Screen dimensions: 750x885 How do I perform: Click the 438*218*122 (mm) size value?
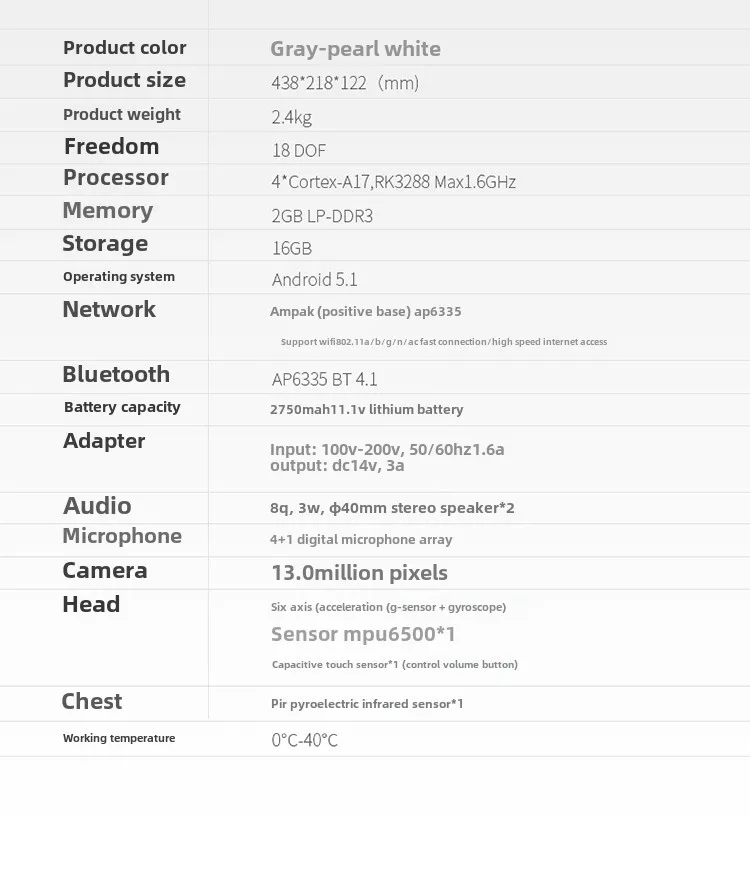point(345,83)
